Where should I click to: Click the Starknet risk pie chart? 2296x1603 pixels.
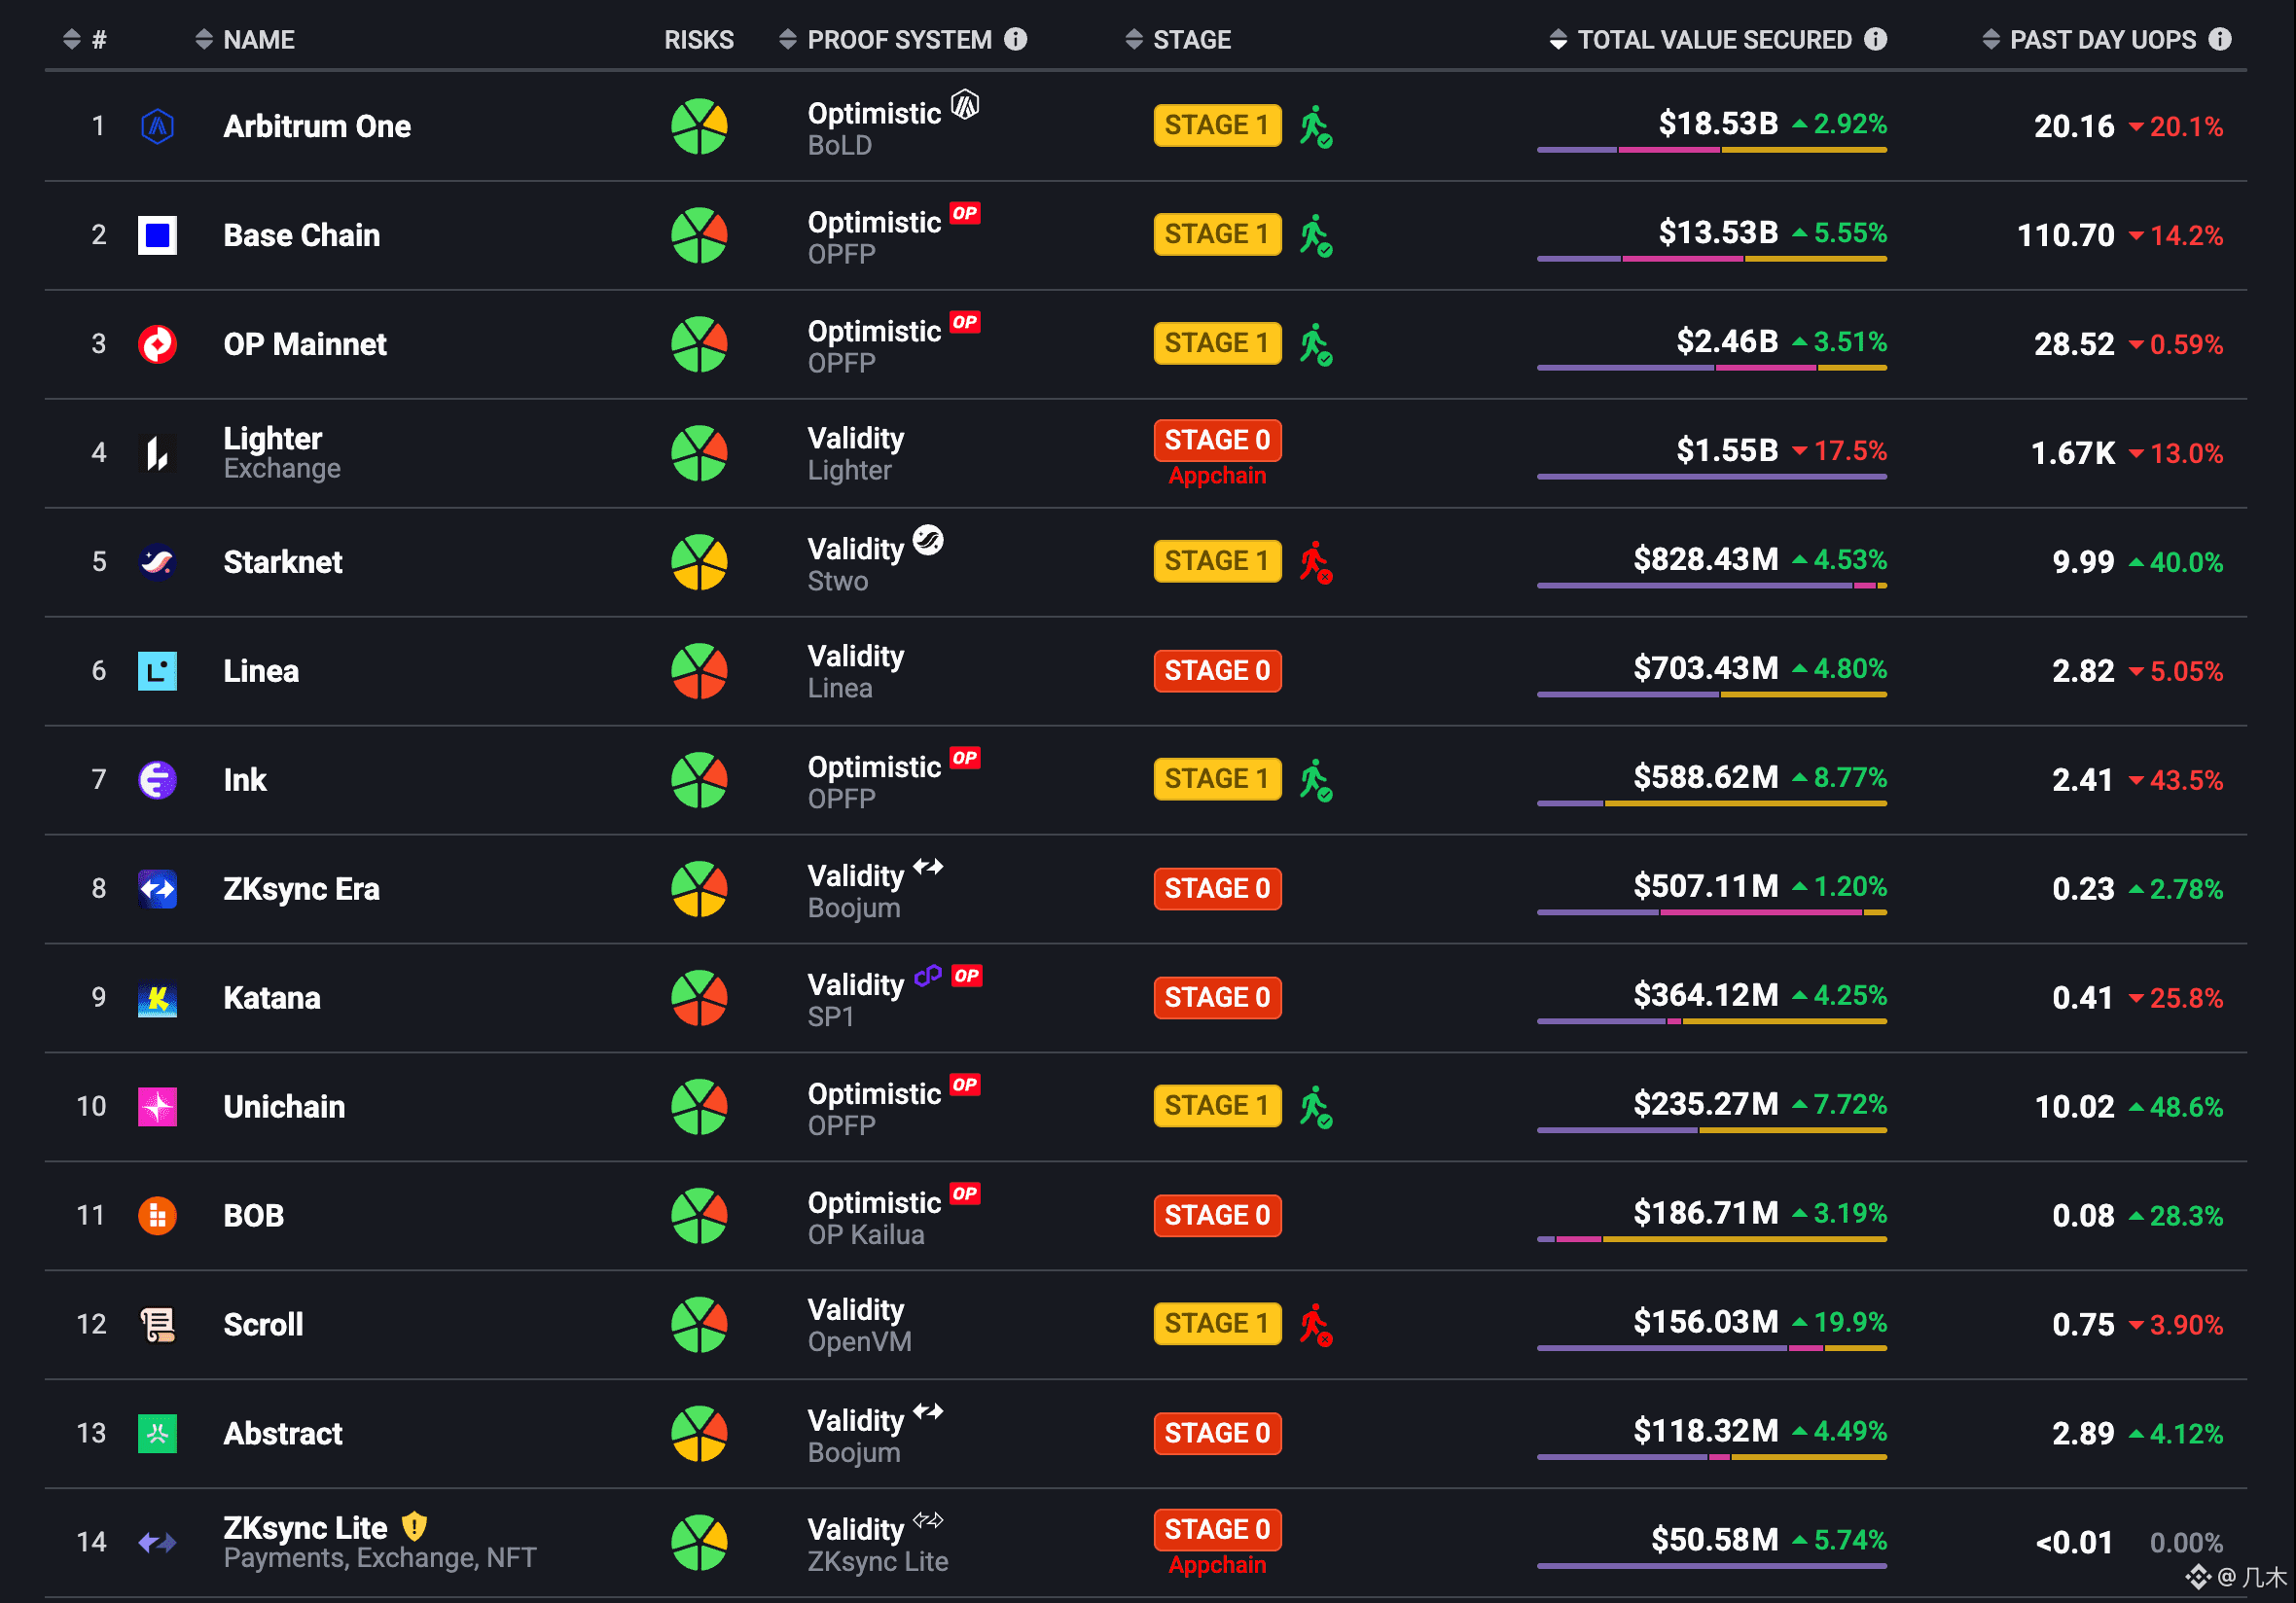click(x=699, y=562)
